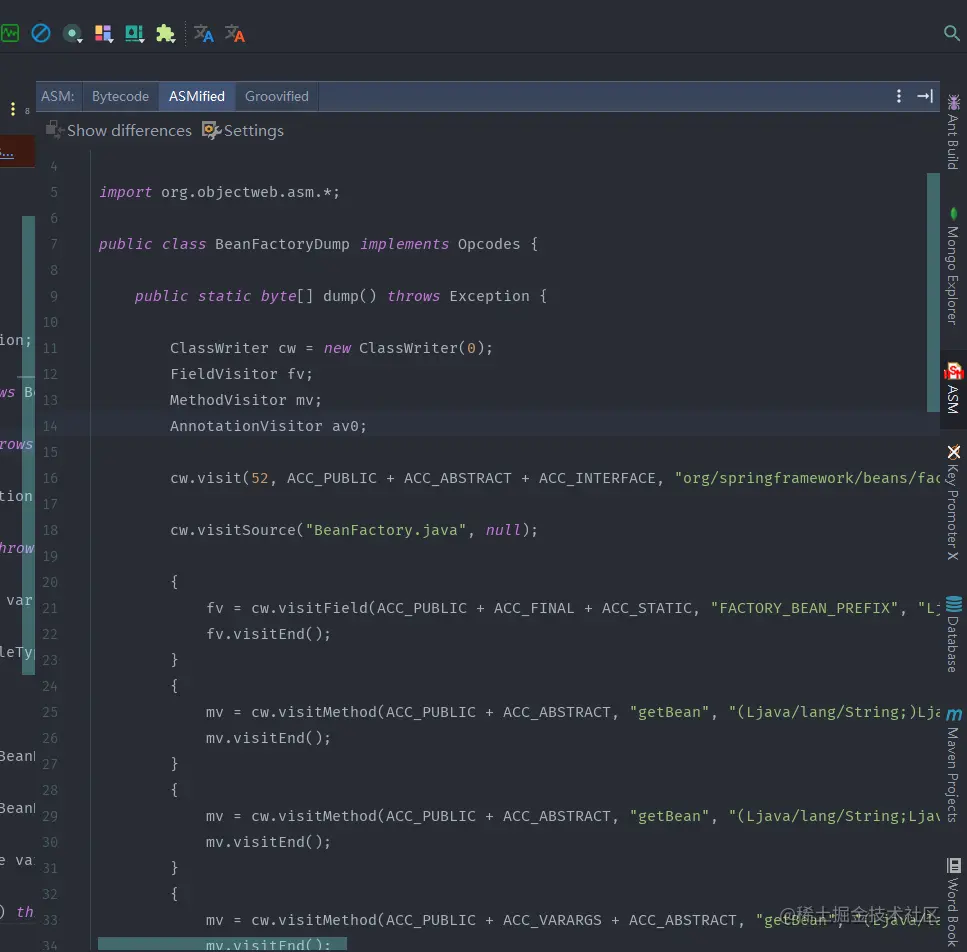The image size is (967, 952).
Task: Open the green puzzle-piece plugins icon
Action: click(x=165, y=33)
